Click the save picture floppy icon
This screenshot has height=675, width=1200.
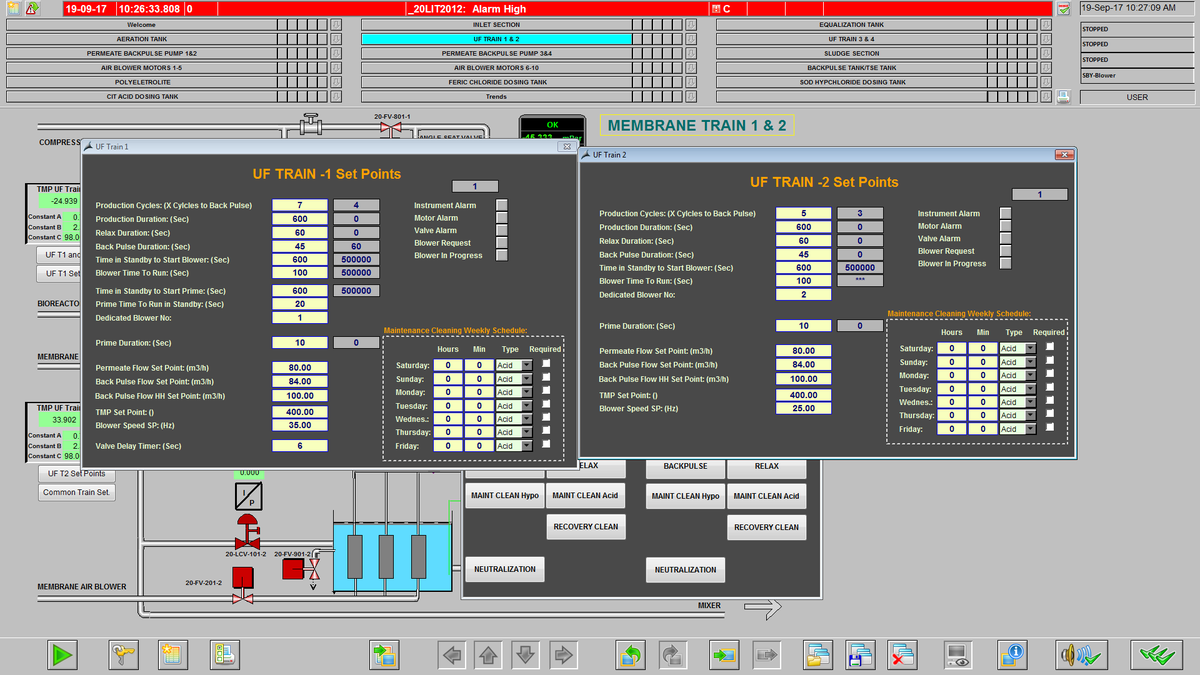(x=860, y=655)
